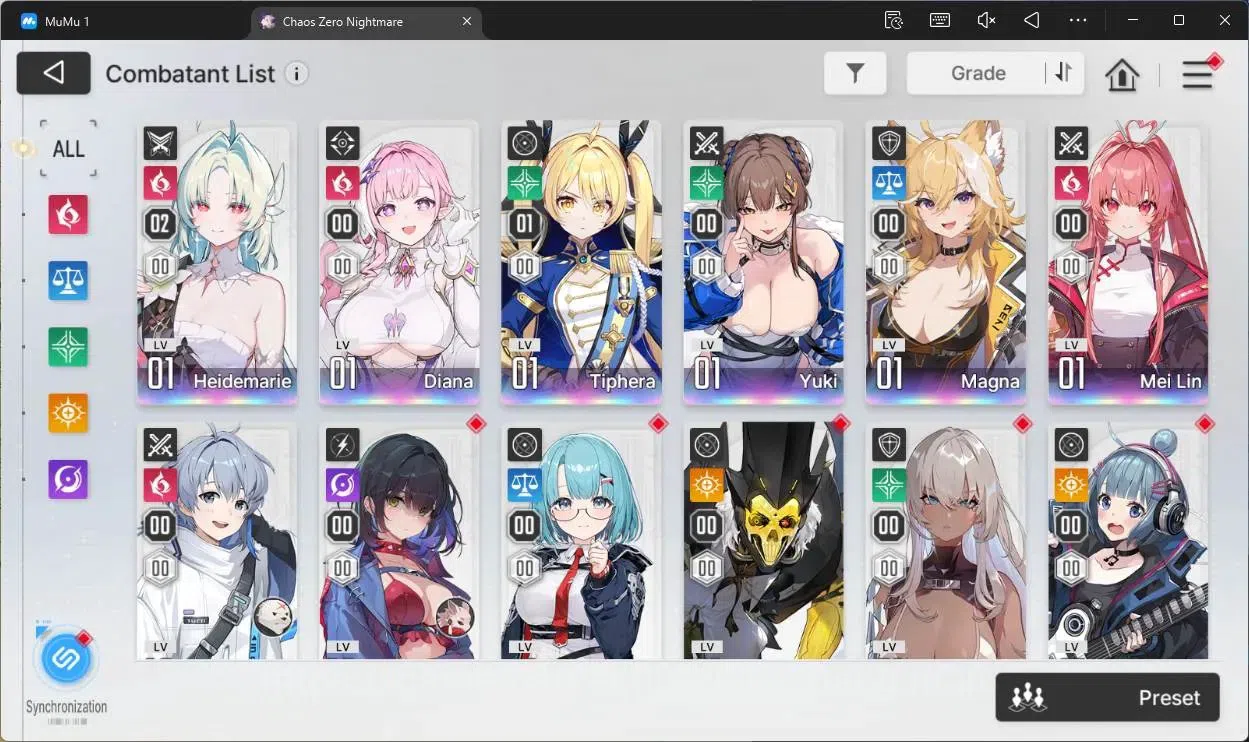Select Diana combatant card
1249x742 pixels.
coord(399,263)
